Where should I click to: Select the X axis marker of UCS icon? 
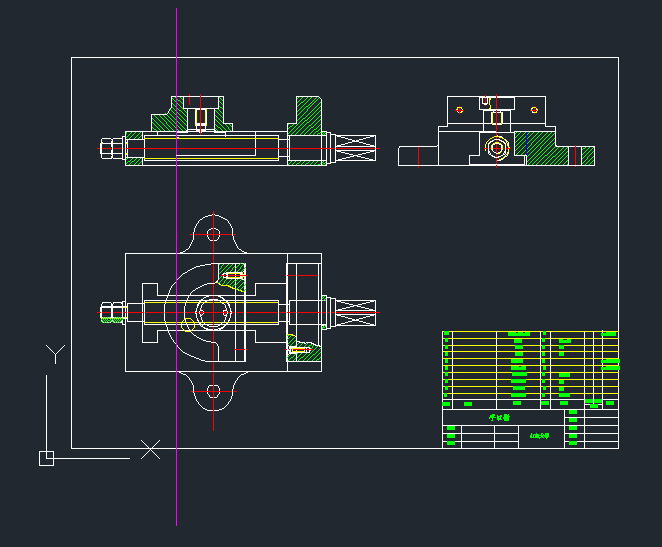(x=150, y=449)
